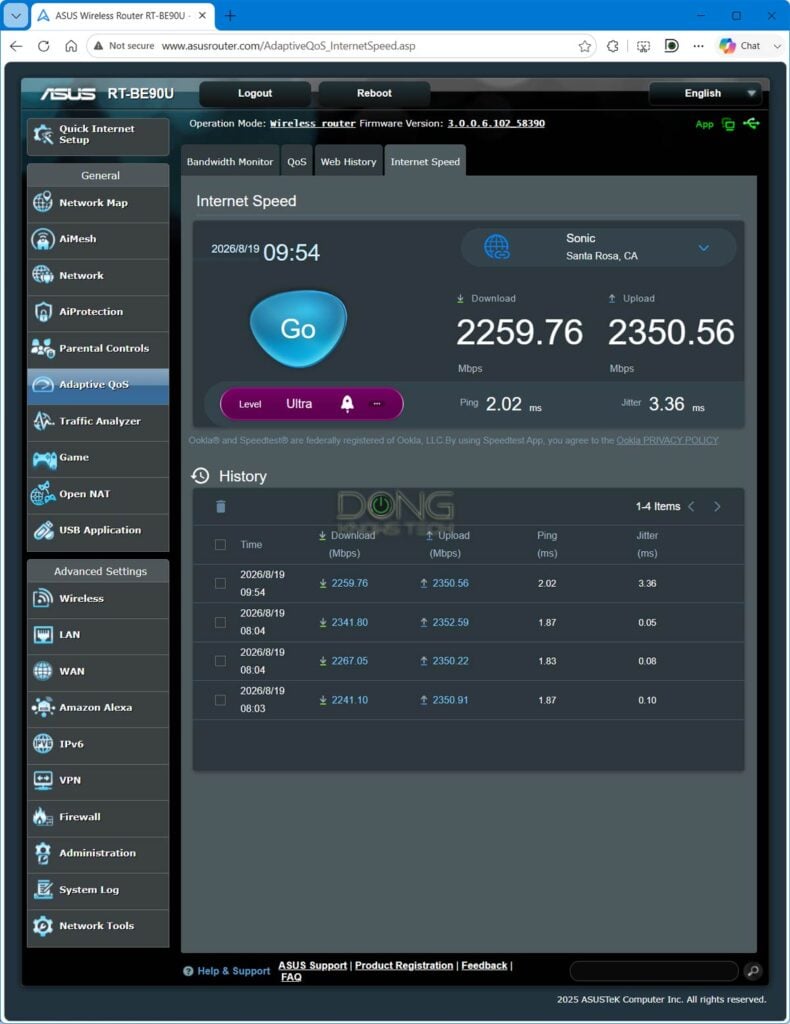Check the 2341.80 download row checkbox
This screenshot has width=790, height=1024.
coord(221,622)
